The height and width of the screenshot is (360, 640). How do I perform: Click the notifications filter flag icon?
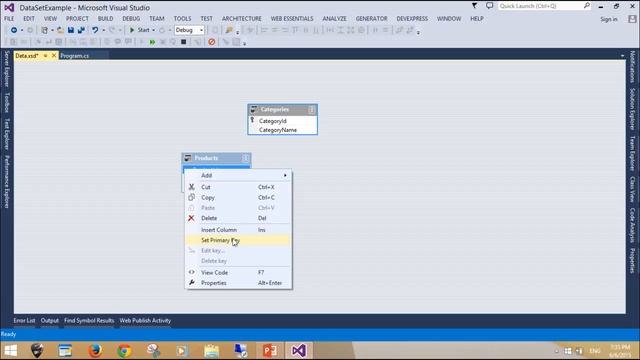pos(474,6)
